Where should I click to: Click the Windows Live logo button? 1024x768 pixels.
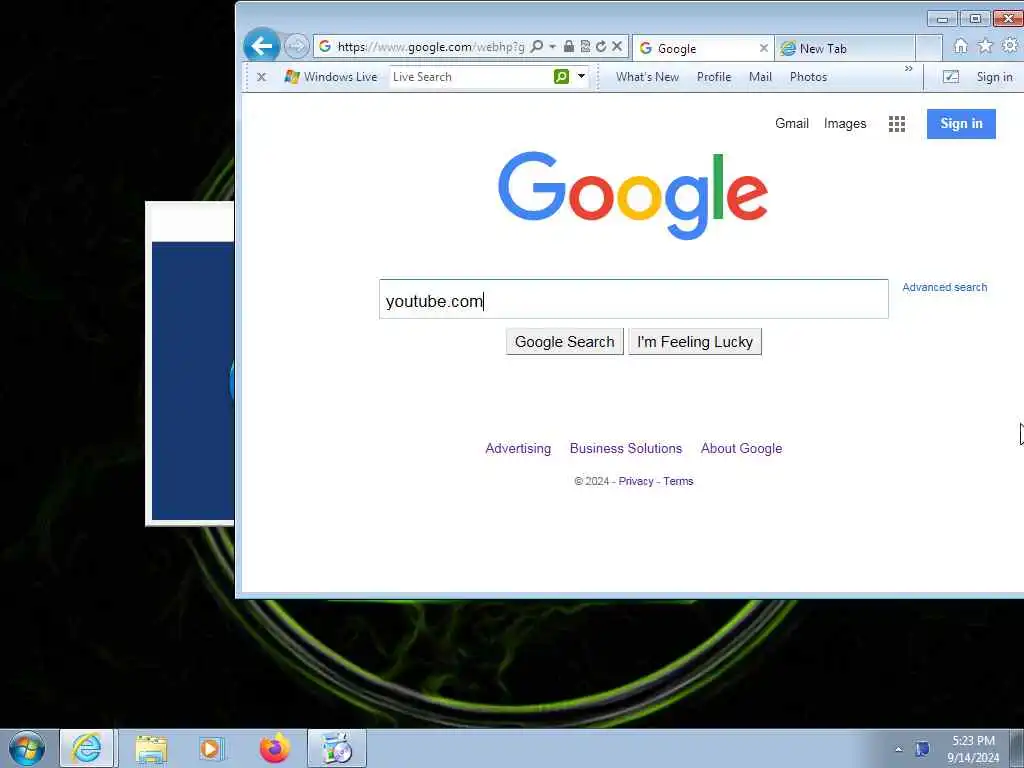coord(331,77)
